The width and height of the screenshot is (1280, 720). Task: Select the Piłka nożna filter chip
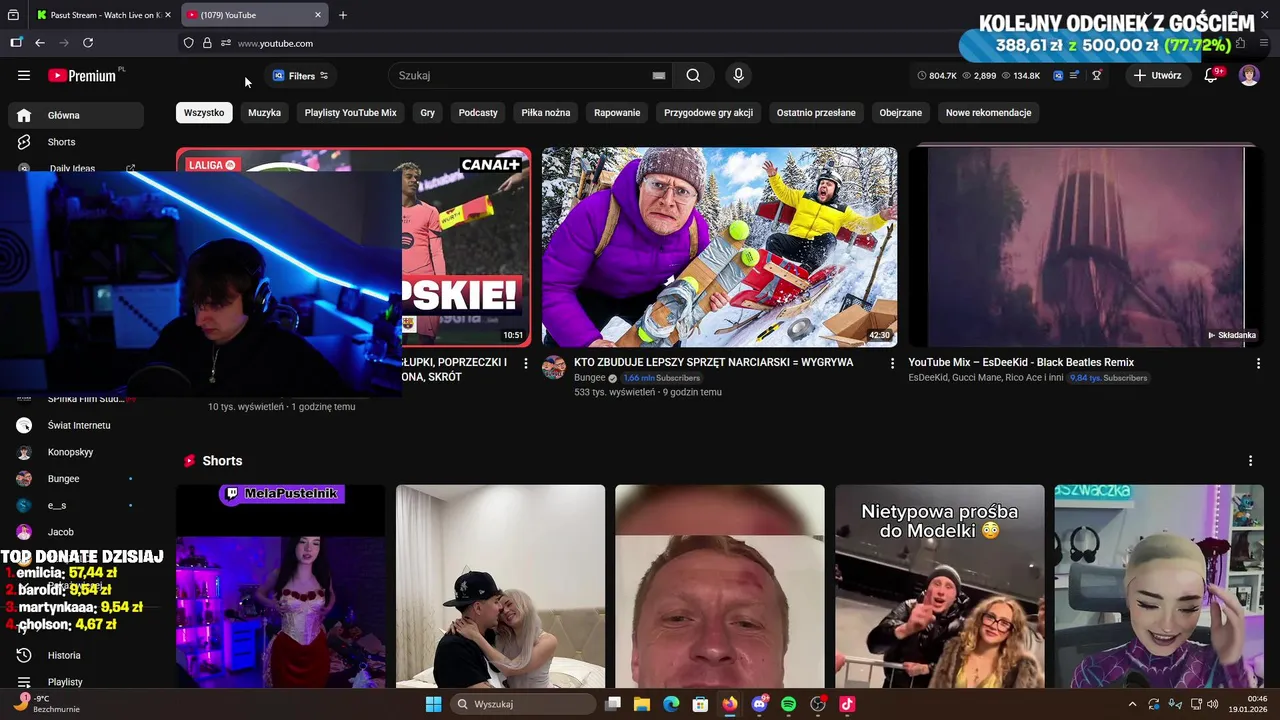coord(546,113)
